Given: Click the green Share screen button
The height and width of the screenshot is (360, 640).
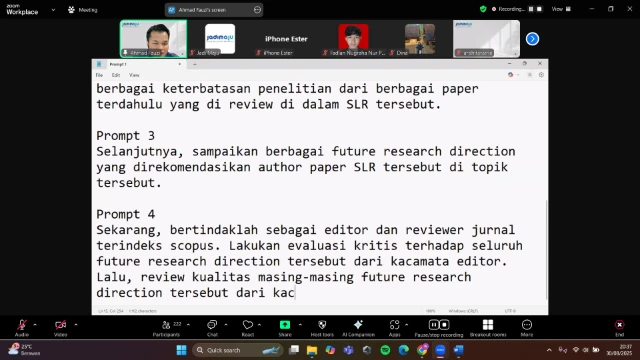Looking at the screenshot, I should [285, 328].
